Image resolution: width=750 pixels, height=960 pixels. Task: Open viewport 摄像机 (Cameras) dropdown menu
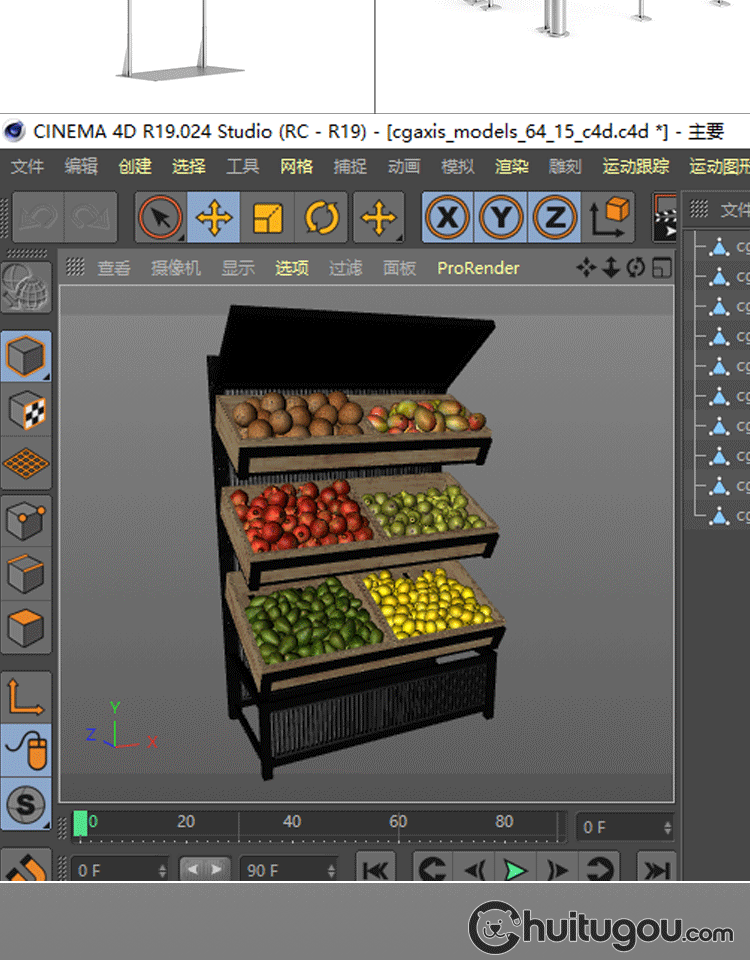tap(176, 268)
